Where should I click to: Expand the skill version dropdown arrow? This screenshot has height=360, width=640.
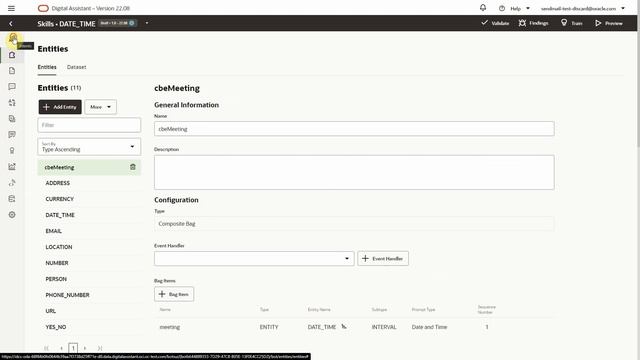[147, 23]
